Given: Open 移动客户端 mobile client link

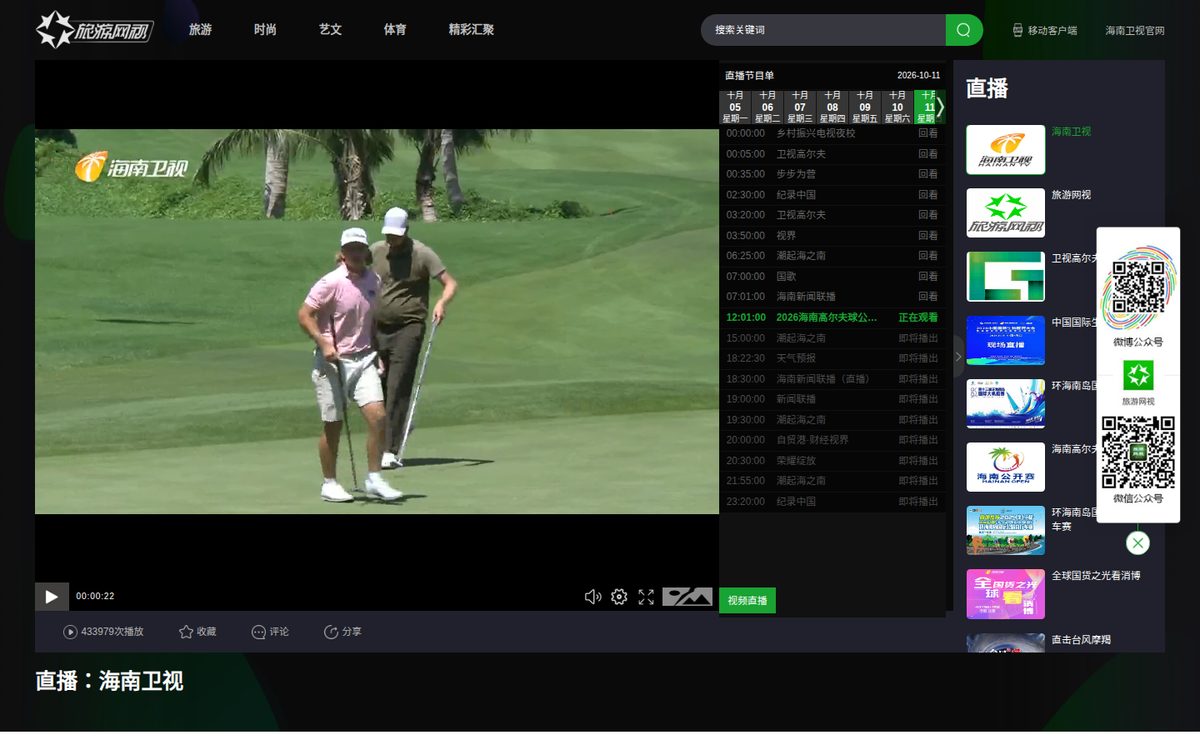Looking at the screenshot, I should [1045, 31].
